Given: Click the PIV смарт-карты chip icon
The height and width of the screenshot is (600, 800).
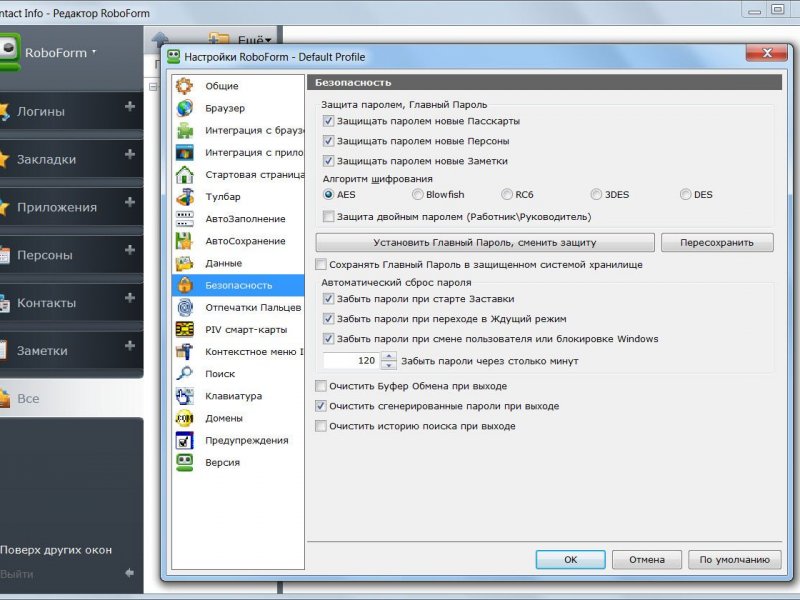Looking at the screenshot, I should (x=184, y=330).
